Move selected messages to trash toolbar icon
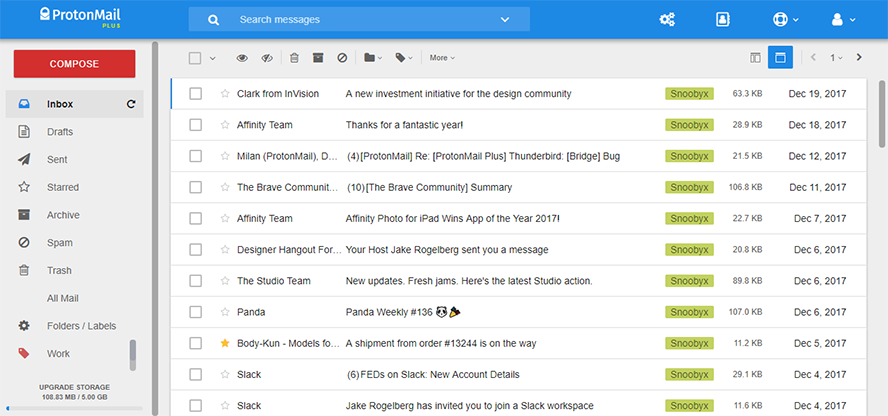Viewport: 888px width, 416px height. click(x=294, y=58)
